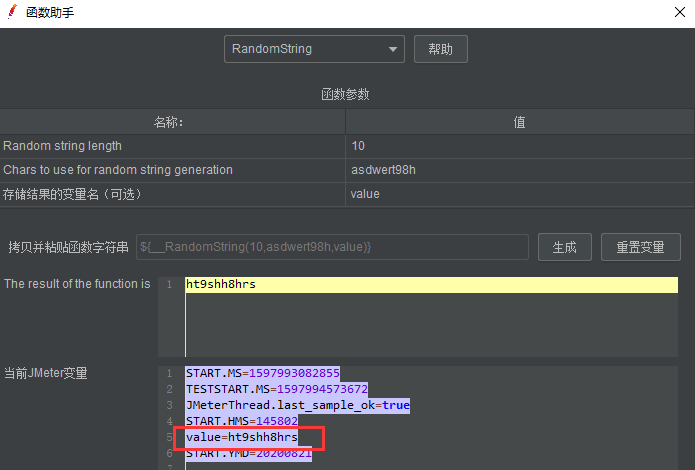Select 'Chars to use for random string generation' row
Viewport: 695px width, 470px height.
pyautogui.click(x=172, y=170)
